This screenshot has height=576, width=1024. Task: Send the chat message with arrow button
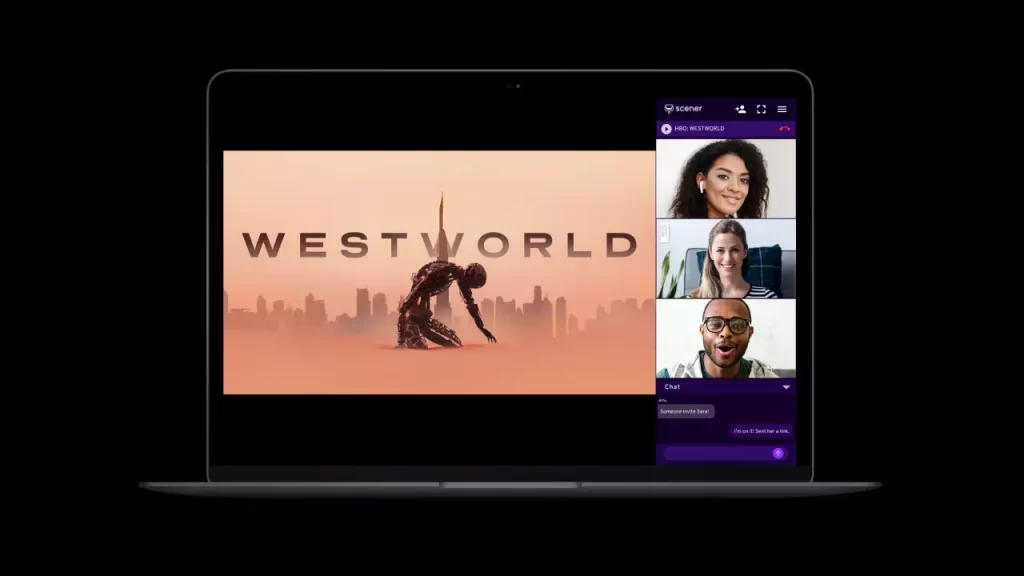778,453
